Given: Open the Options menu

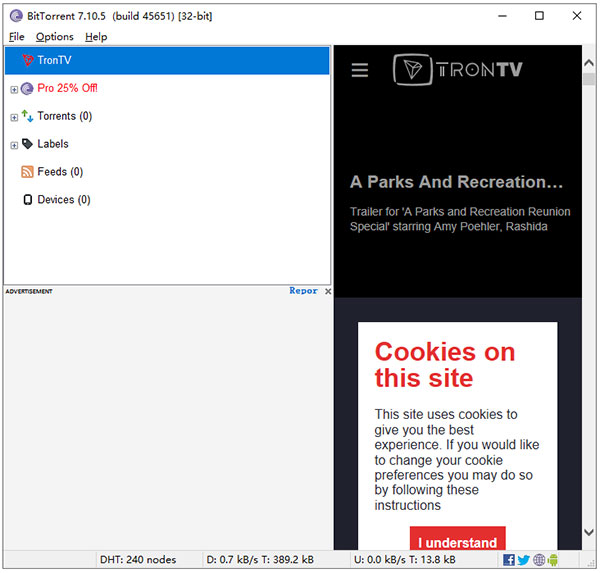Looking at the screenshot, I should click(x=55, y=37).
